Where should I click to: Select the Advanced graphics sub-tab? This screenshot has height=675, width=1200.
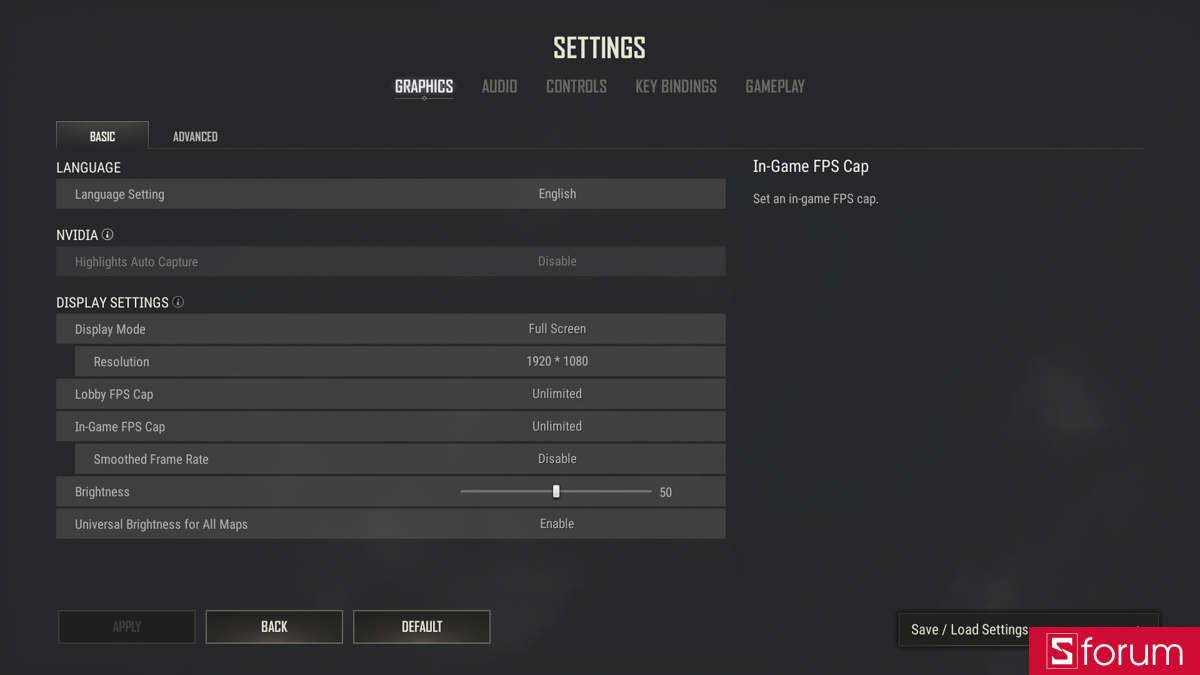pyautogui.click(x=195, y=136)
